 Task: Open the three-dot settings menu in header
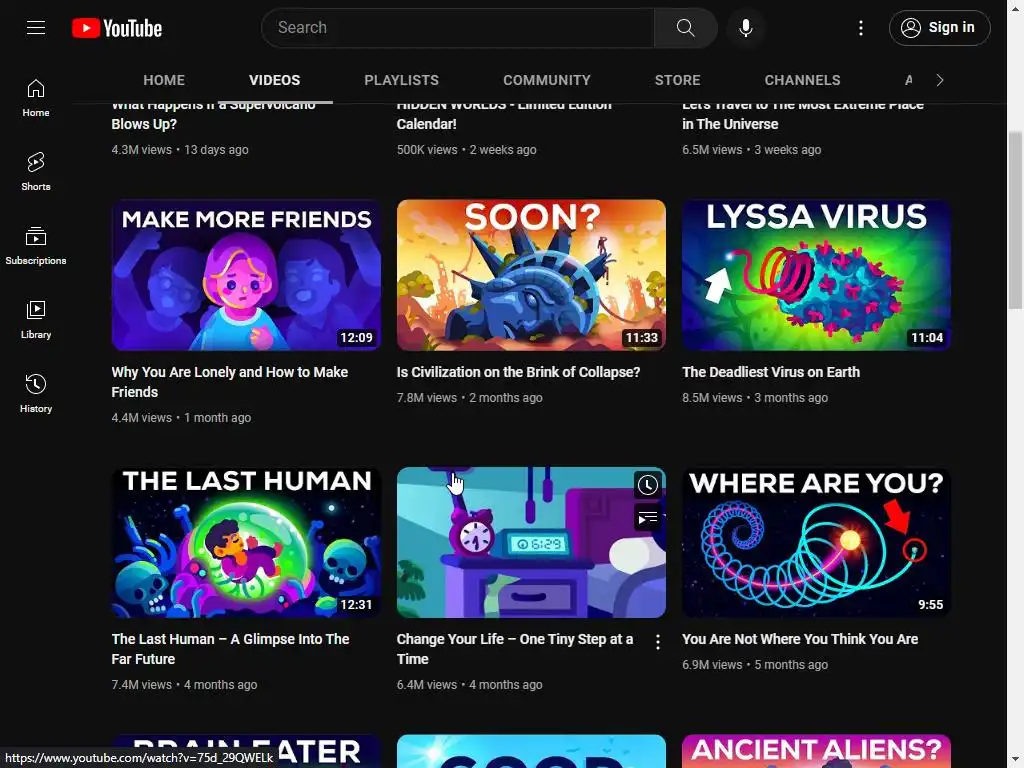[x=860, y=27]
